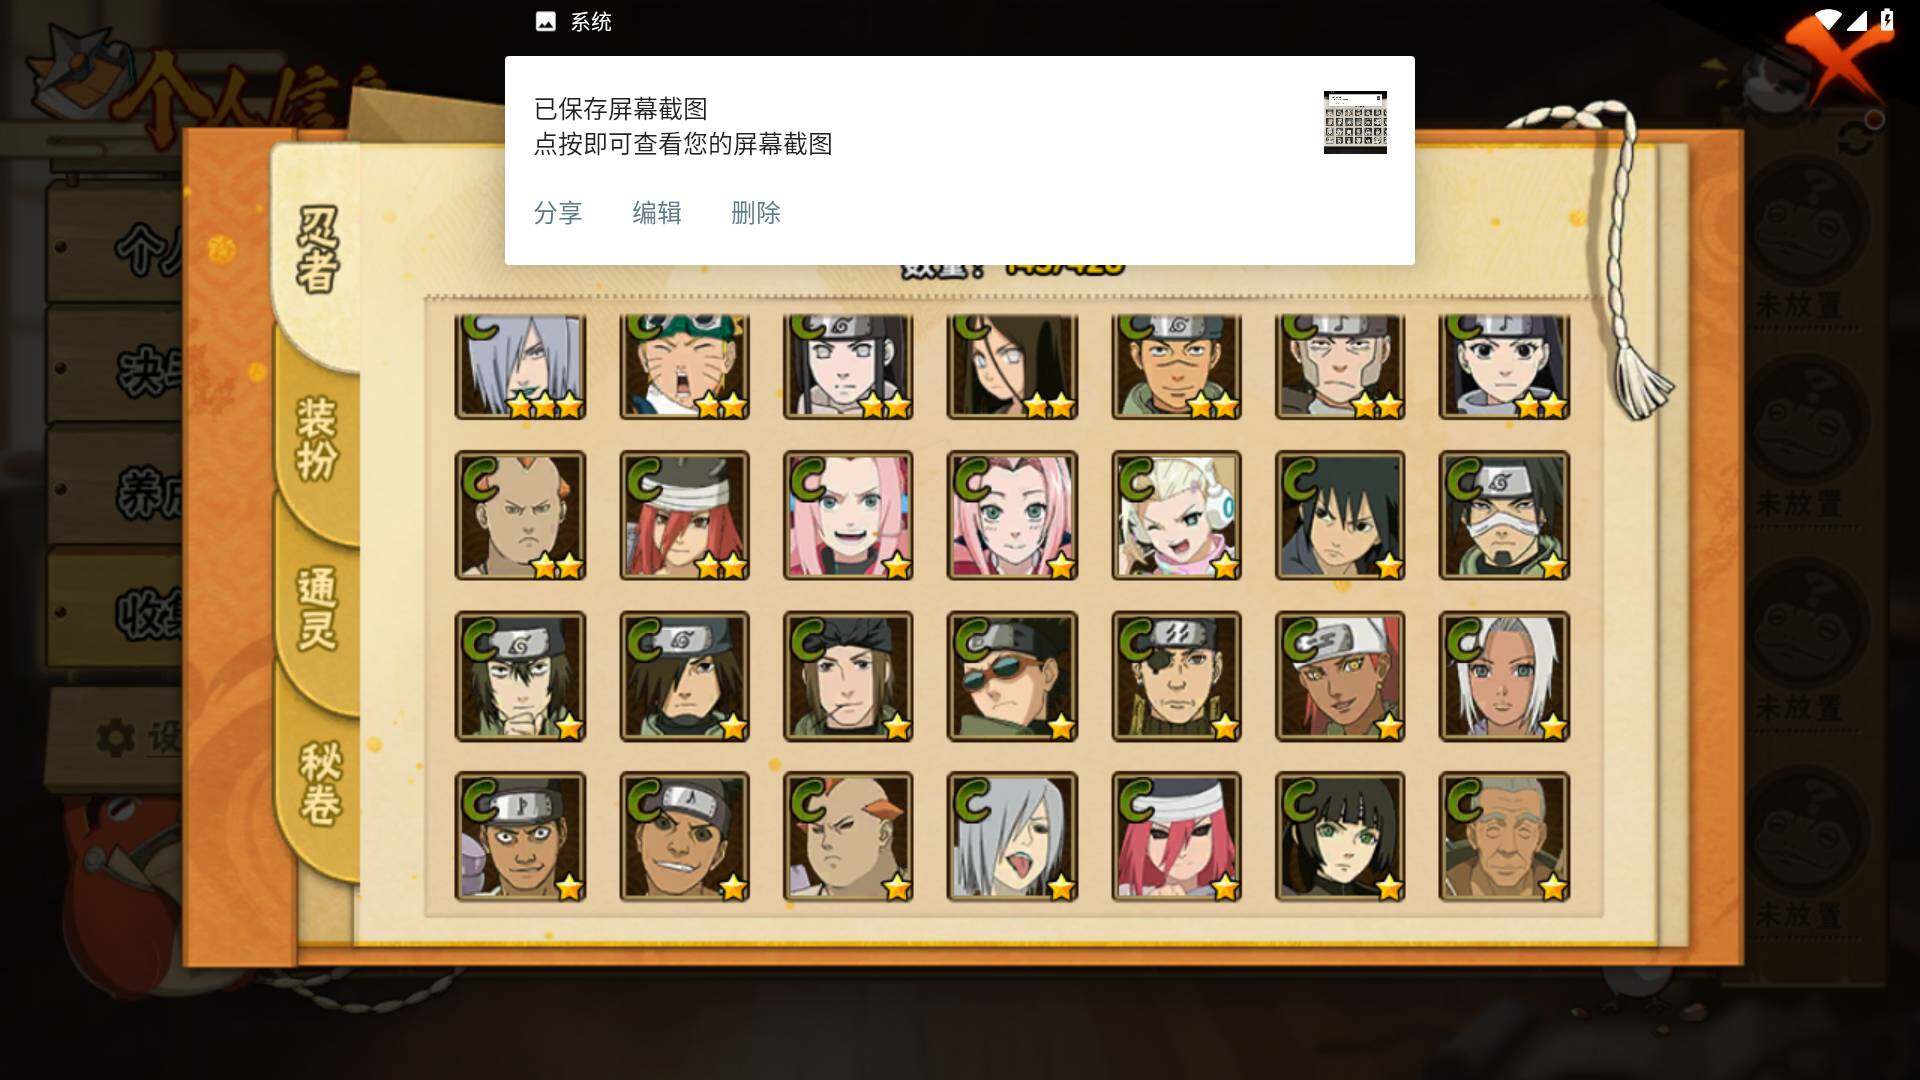Select the masked bandaged ninja portrait

point(1504,515)
